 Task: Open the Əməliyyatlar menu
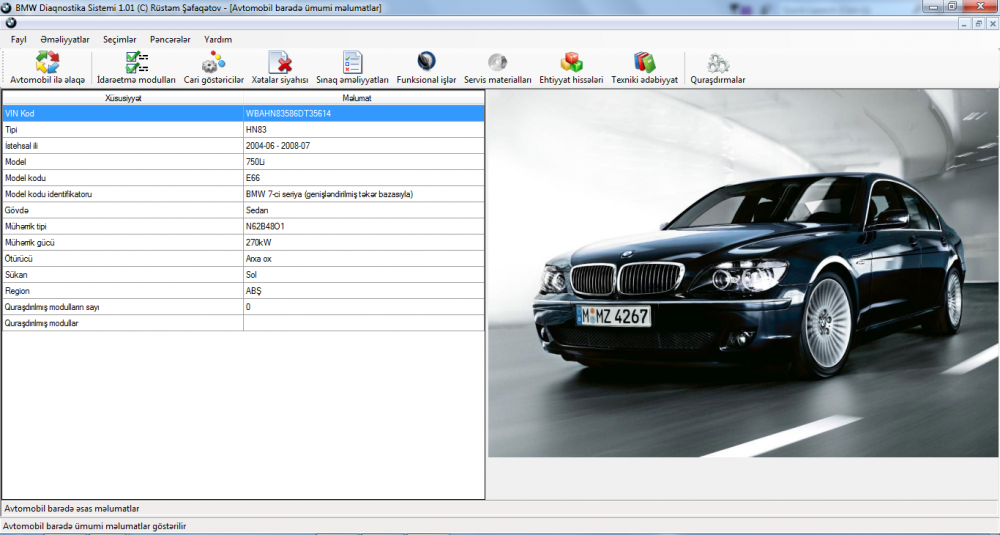pyautogui.click(x=65, y=40)
